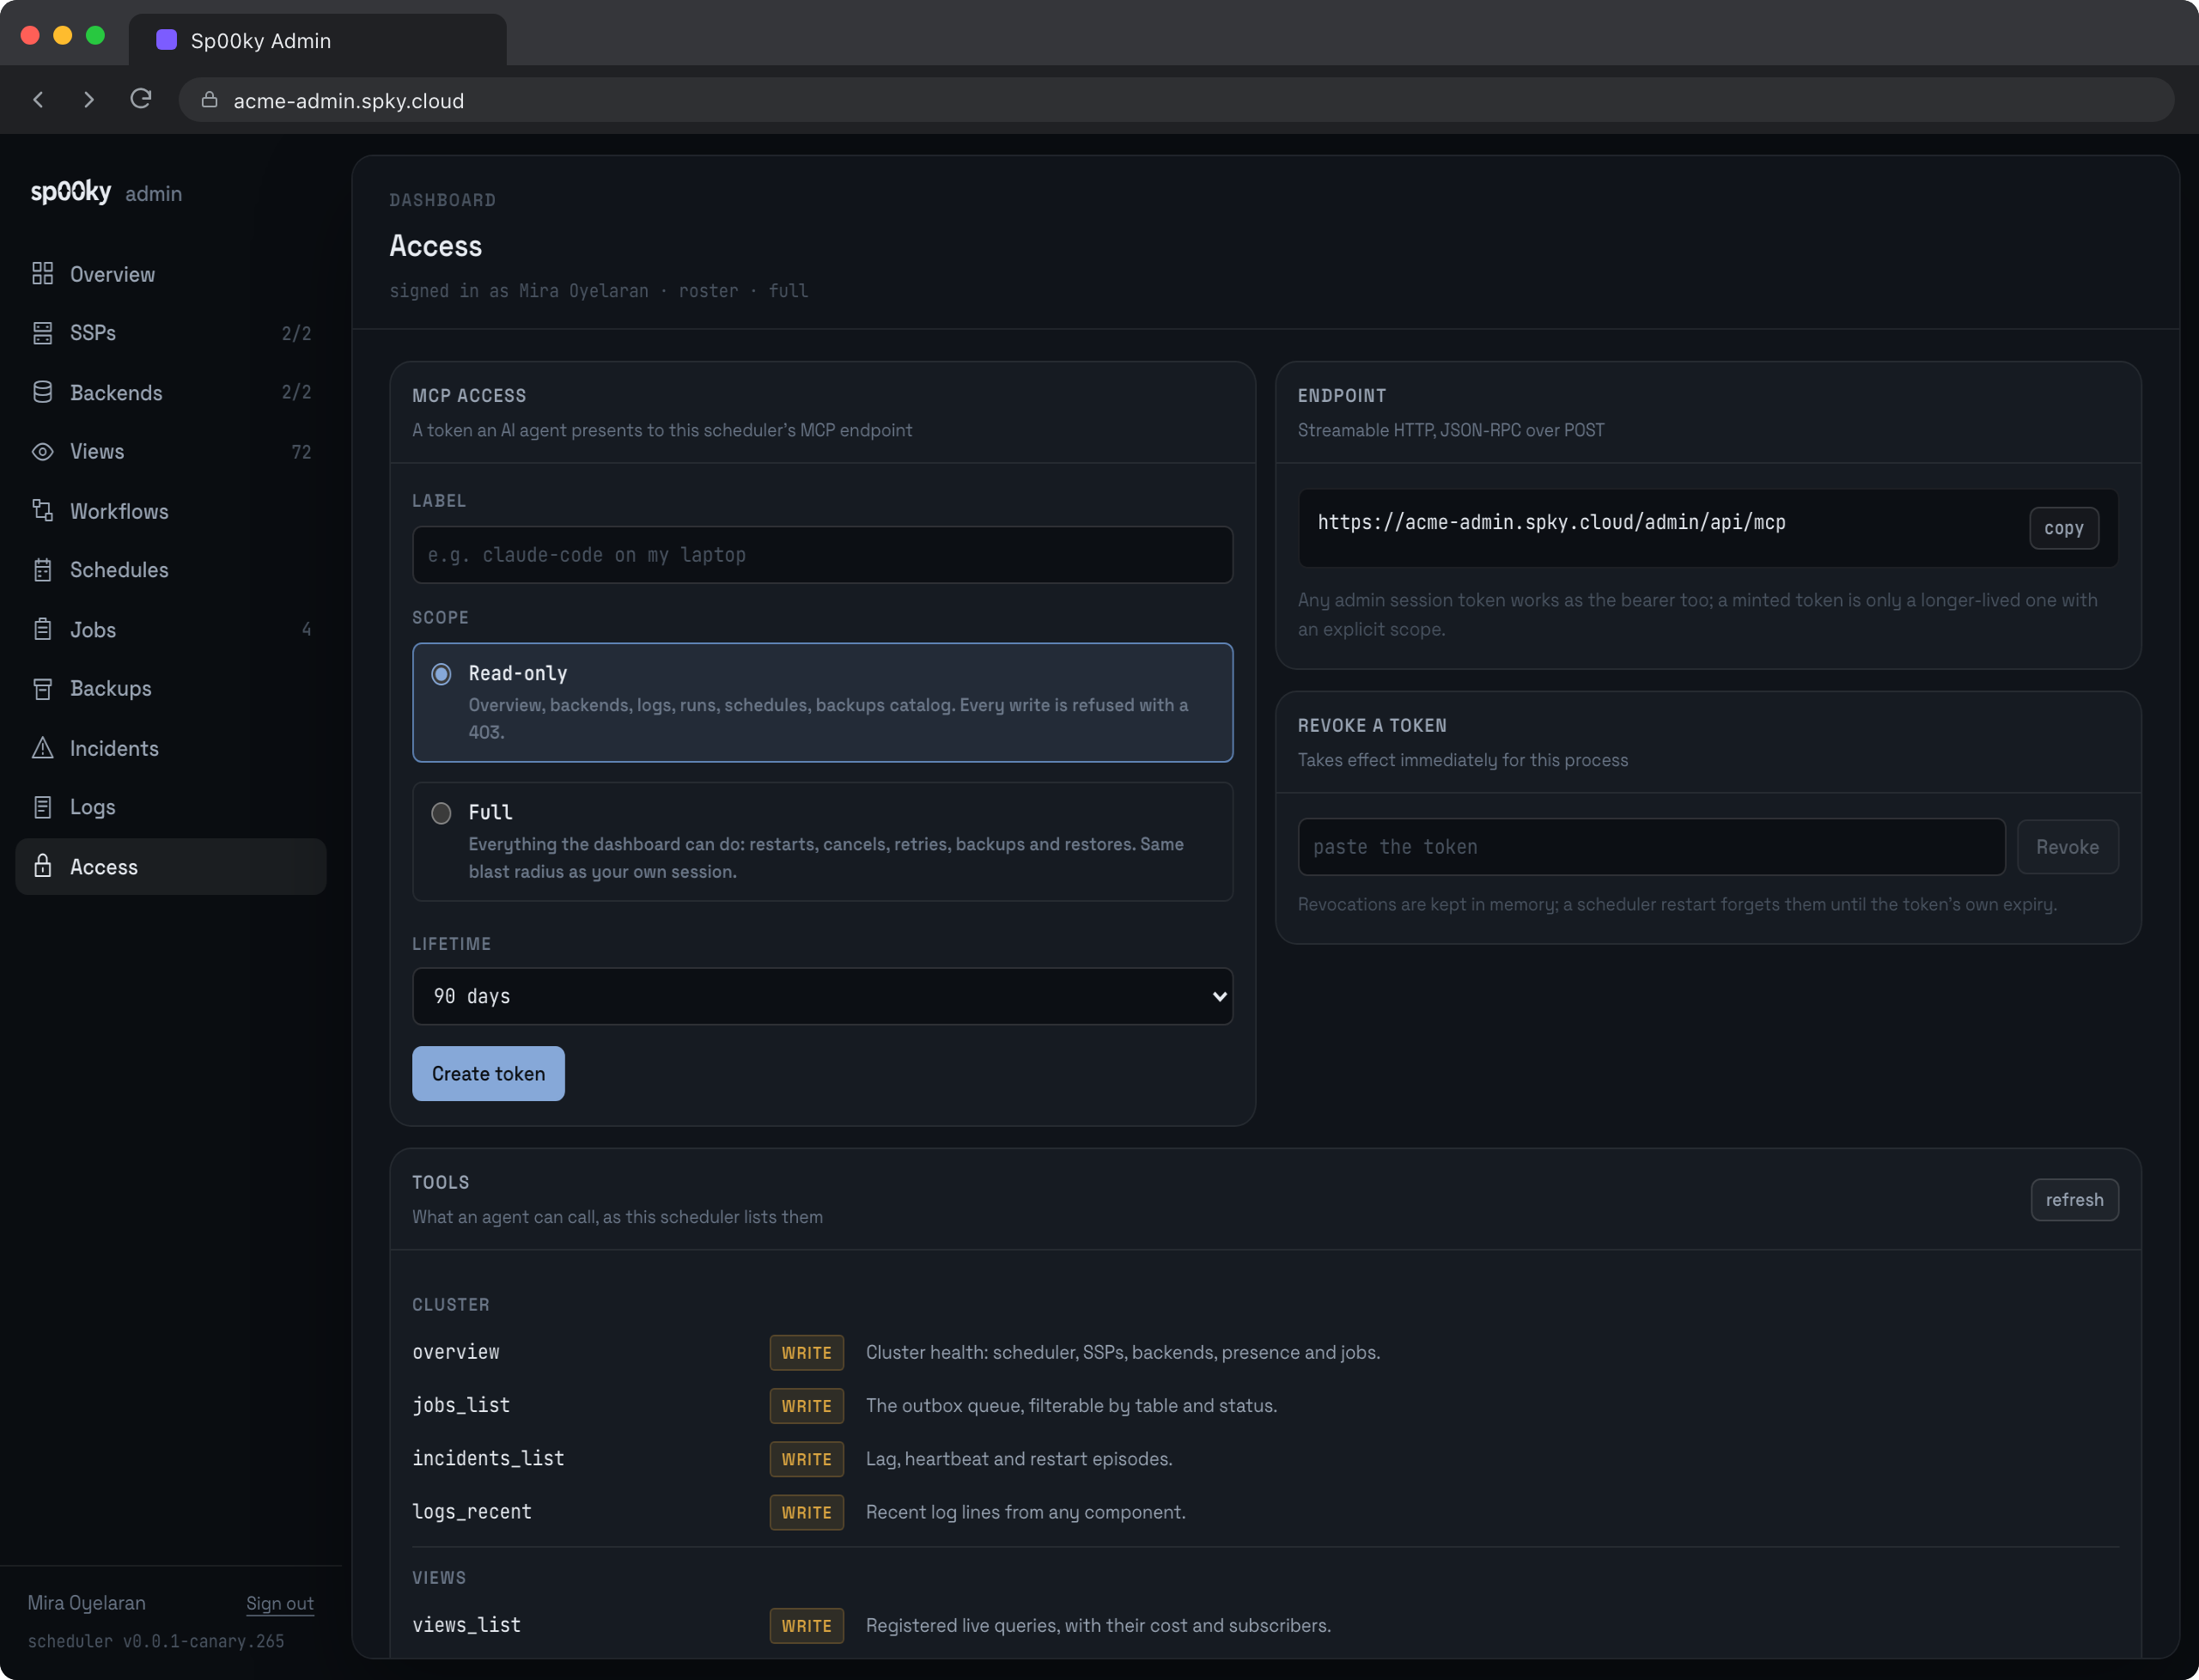Image resolution: width=2199 pixels, height=1680 pixels.
Task: Click the Logs document icon
Action: click(42, 807)
